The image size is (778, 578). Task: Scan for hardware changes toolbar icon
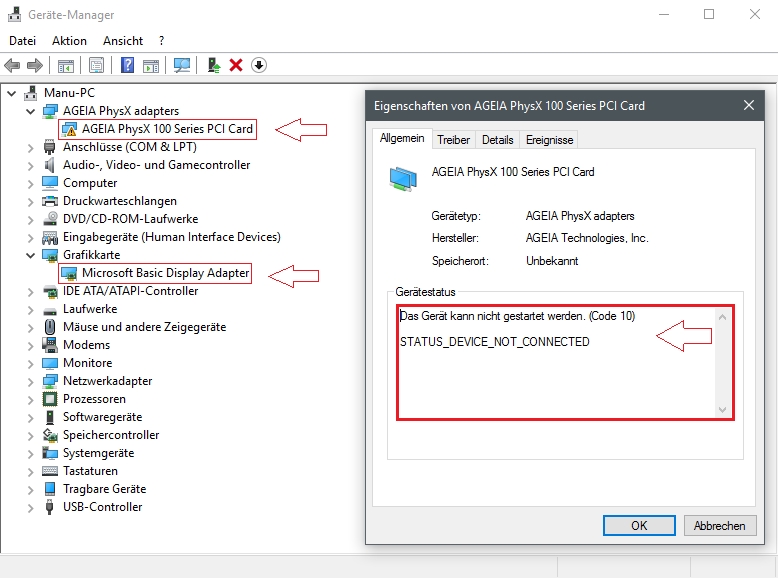[182, 65]
